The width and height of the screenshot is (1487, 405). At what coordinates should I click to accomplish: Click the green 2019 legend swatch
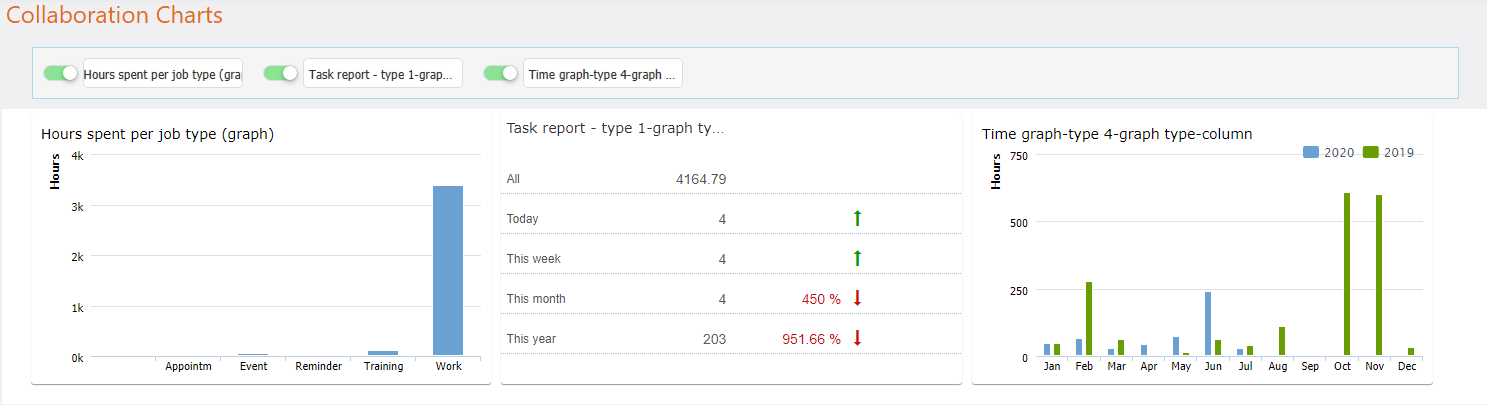coord(1371,152)
